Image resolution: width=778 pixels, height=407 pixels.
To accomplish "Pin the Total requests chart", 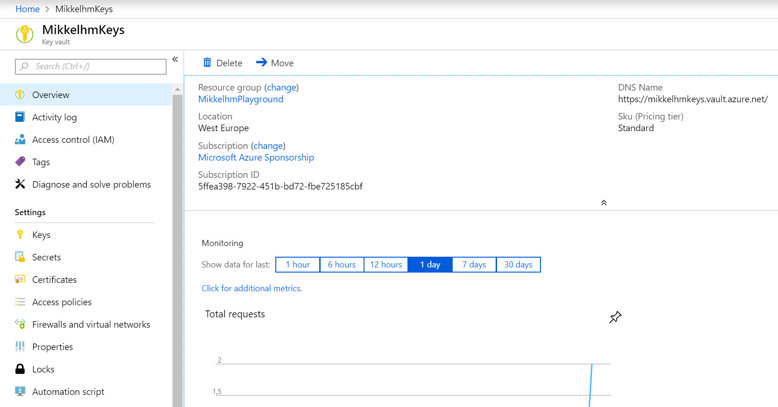I will pyautogui.click(x=615, y=317).
